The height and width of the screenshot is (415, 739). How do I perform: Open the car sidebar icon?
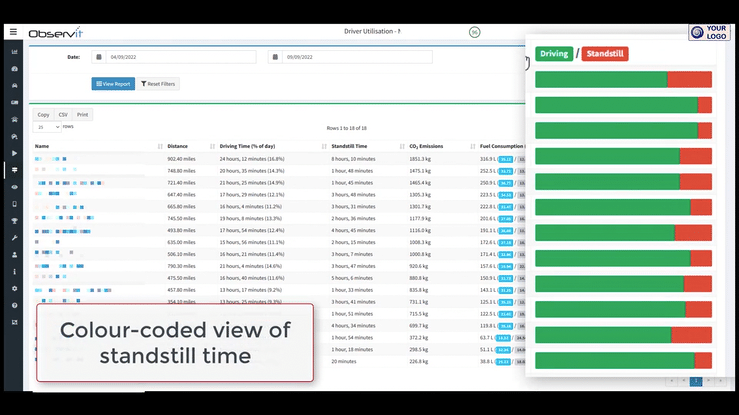15,86
